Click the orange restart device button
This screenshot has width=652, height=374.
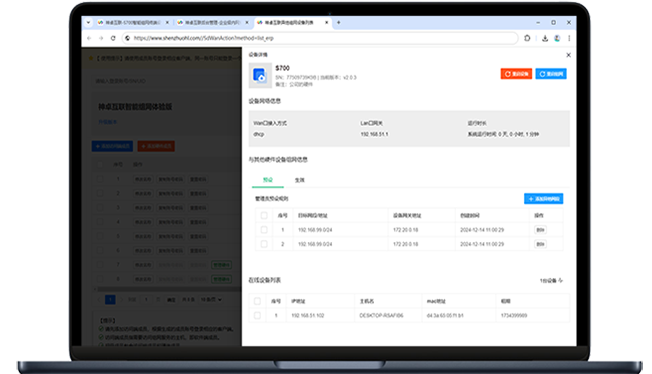pos(516,74)
